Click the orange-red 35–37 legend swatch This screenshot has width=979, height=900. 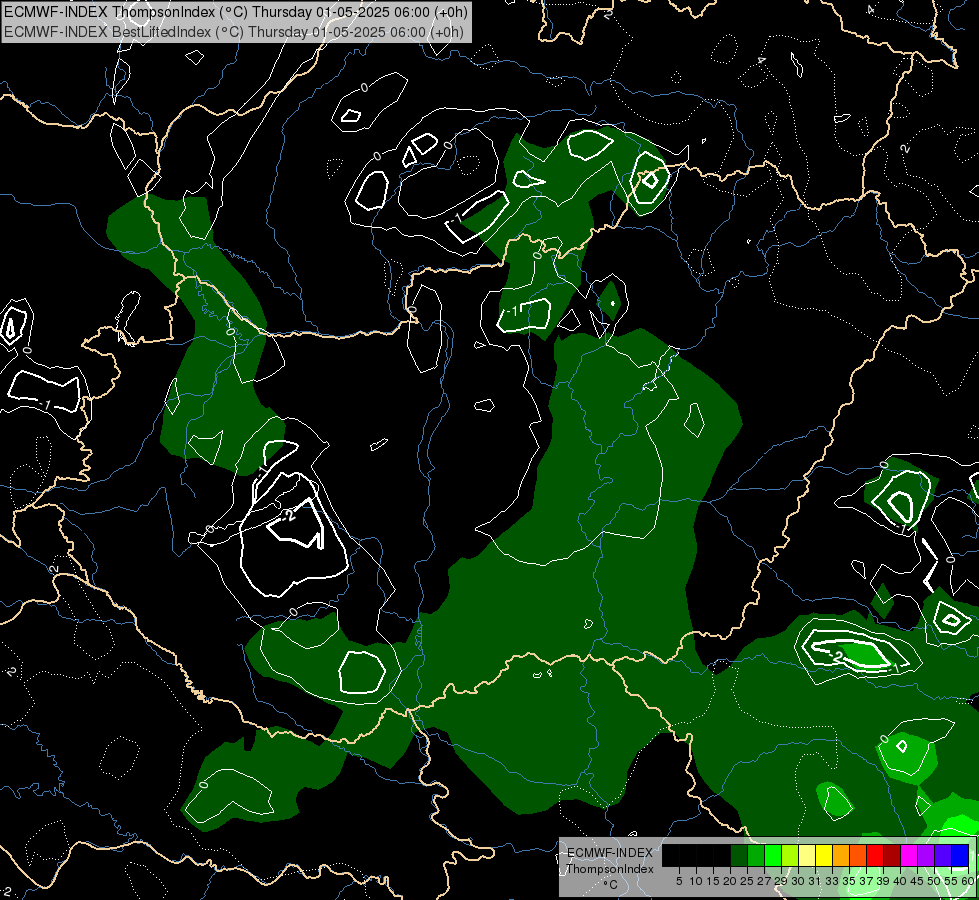(x=858, y=855)
